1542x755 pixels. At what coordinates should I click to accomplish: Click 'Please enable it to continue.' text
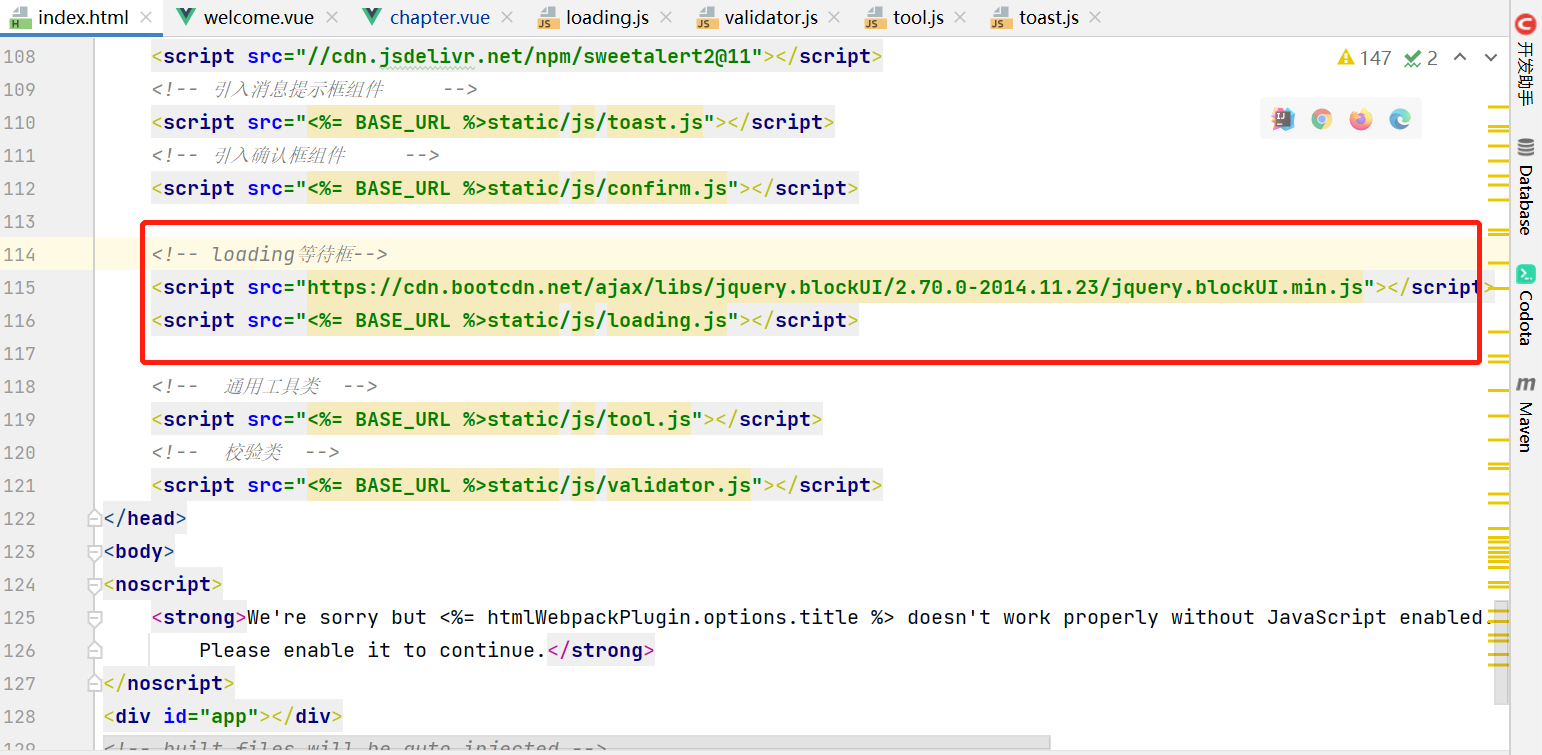(372, 650)
